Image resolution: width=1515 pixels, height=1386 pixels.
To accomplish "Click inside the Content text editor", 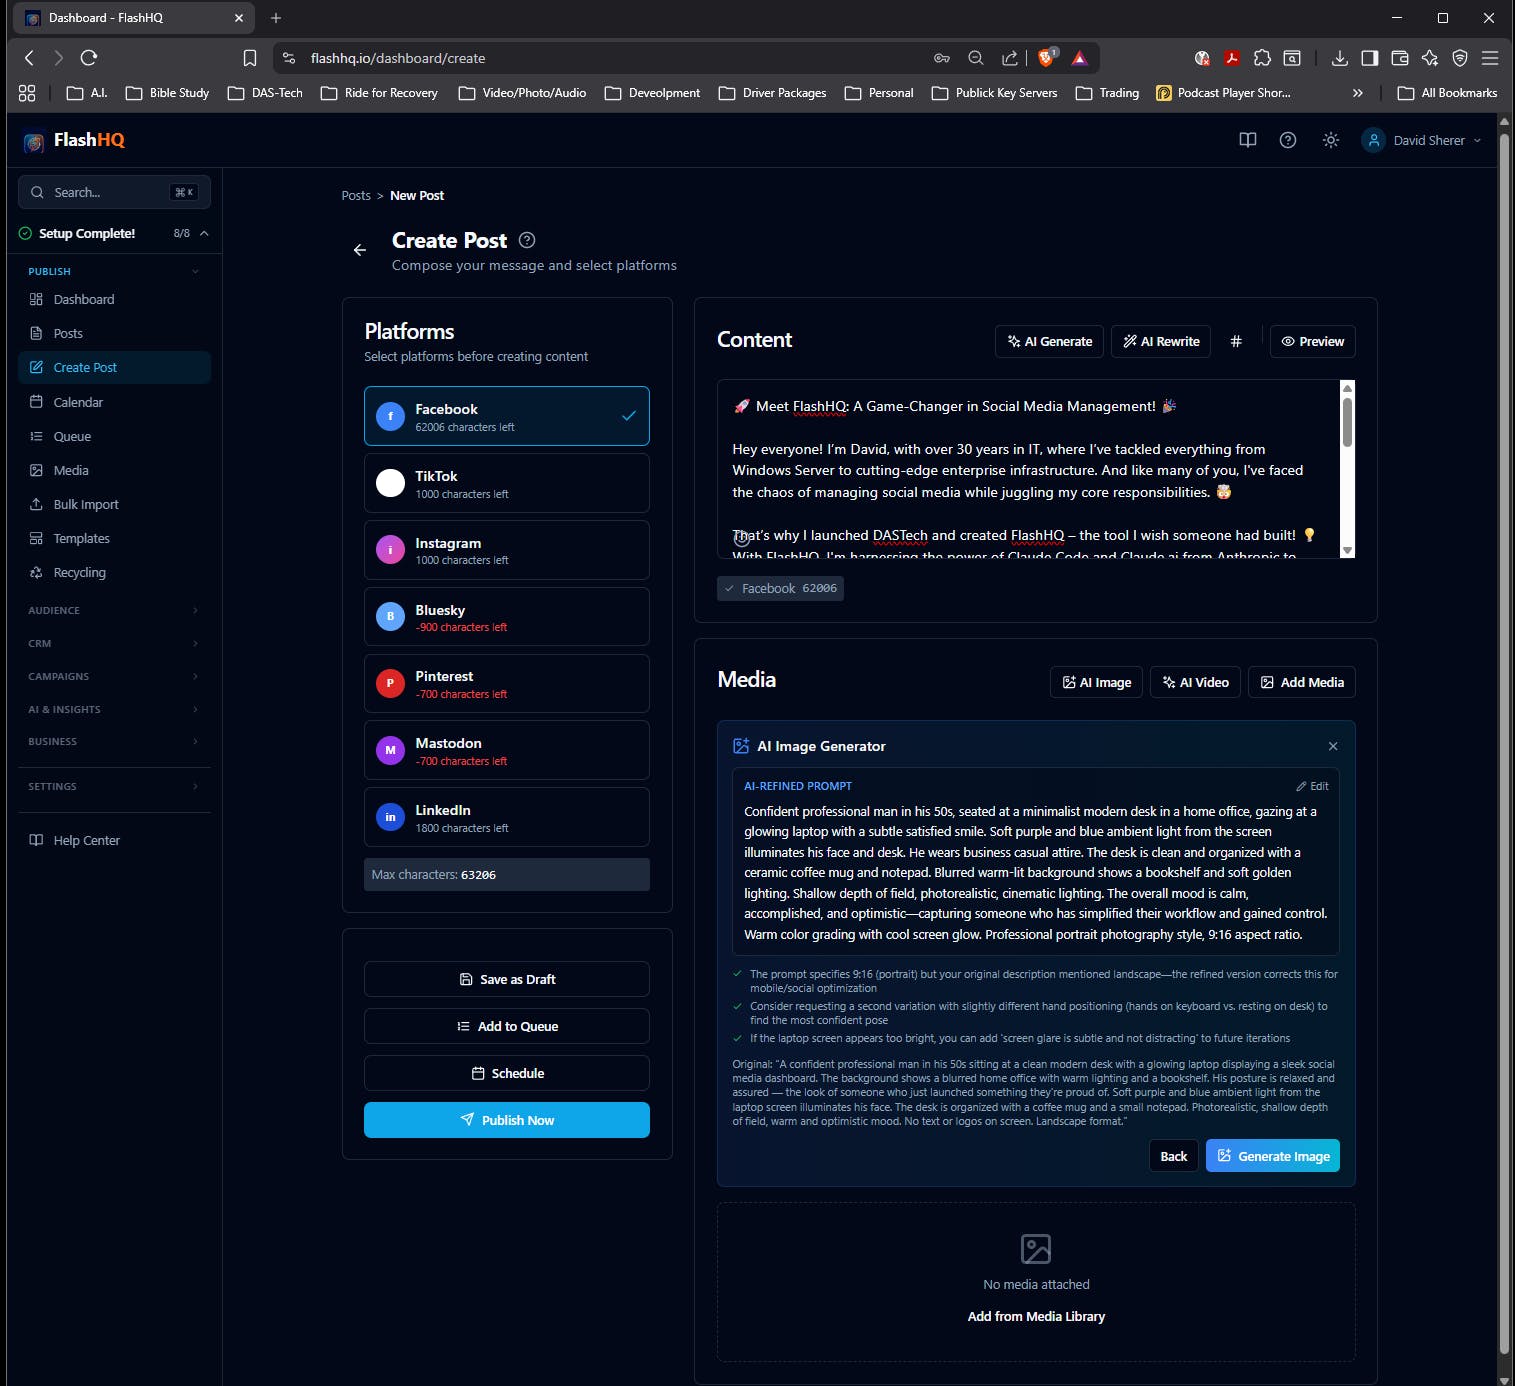I will pos(1028,470).
